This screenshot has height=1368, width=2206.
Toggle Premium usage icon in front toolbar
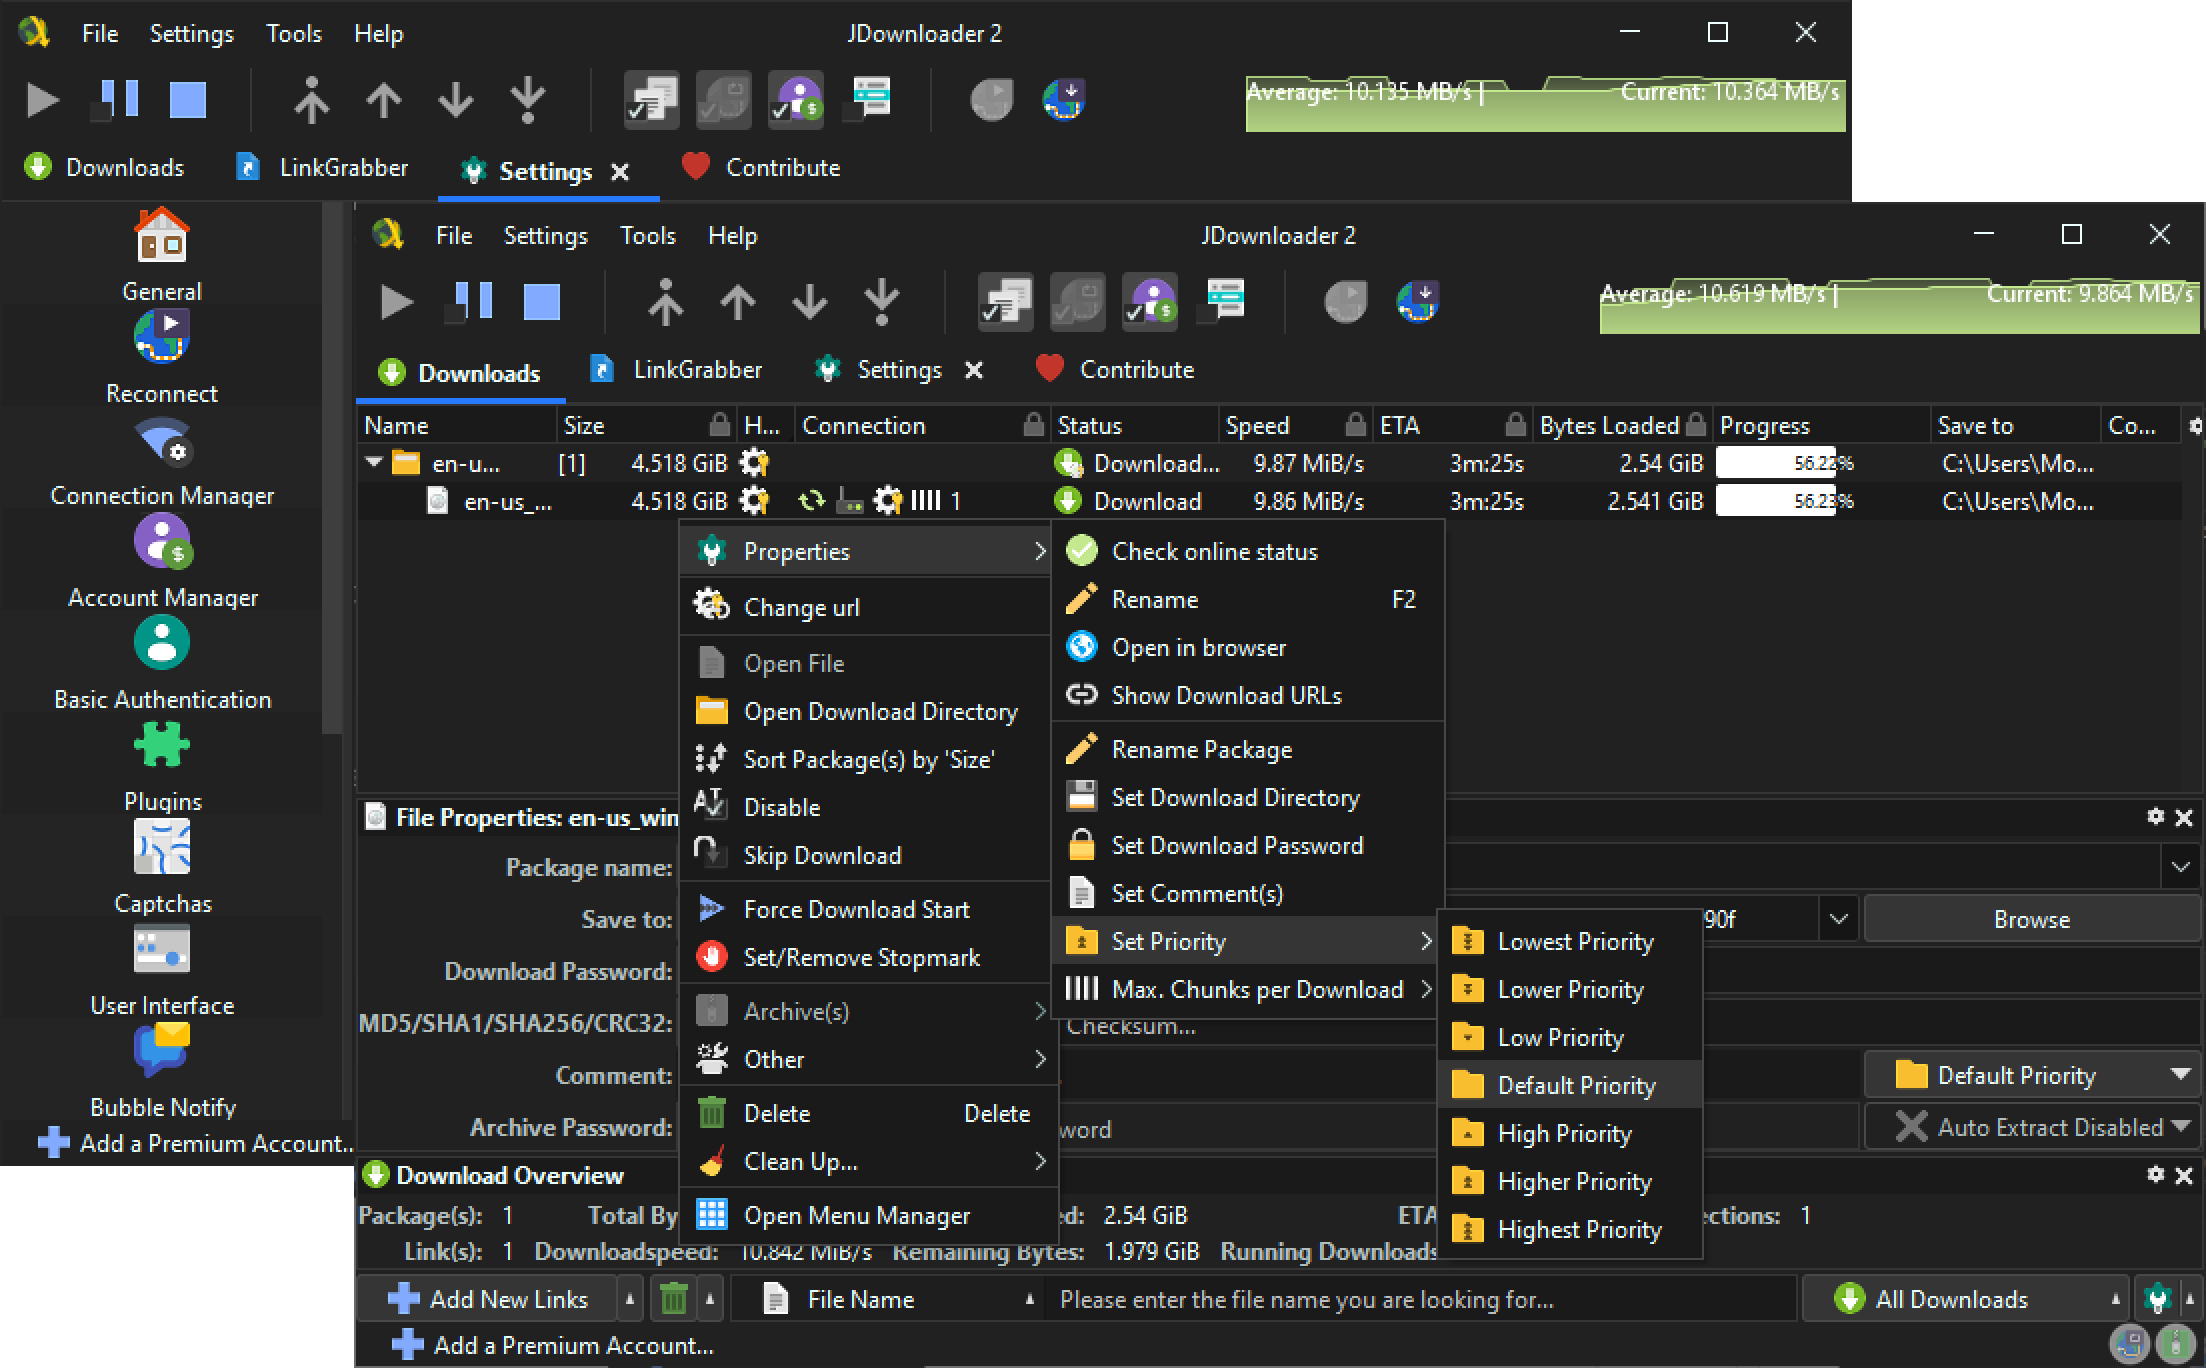pyautogui.click(x=1150, y=302)
